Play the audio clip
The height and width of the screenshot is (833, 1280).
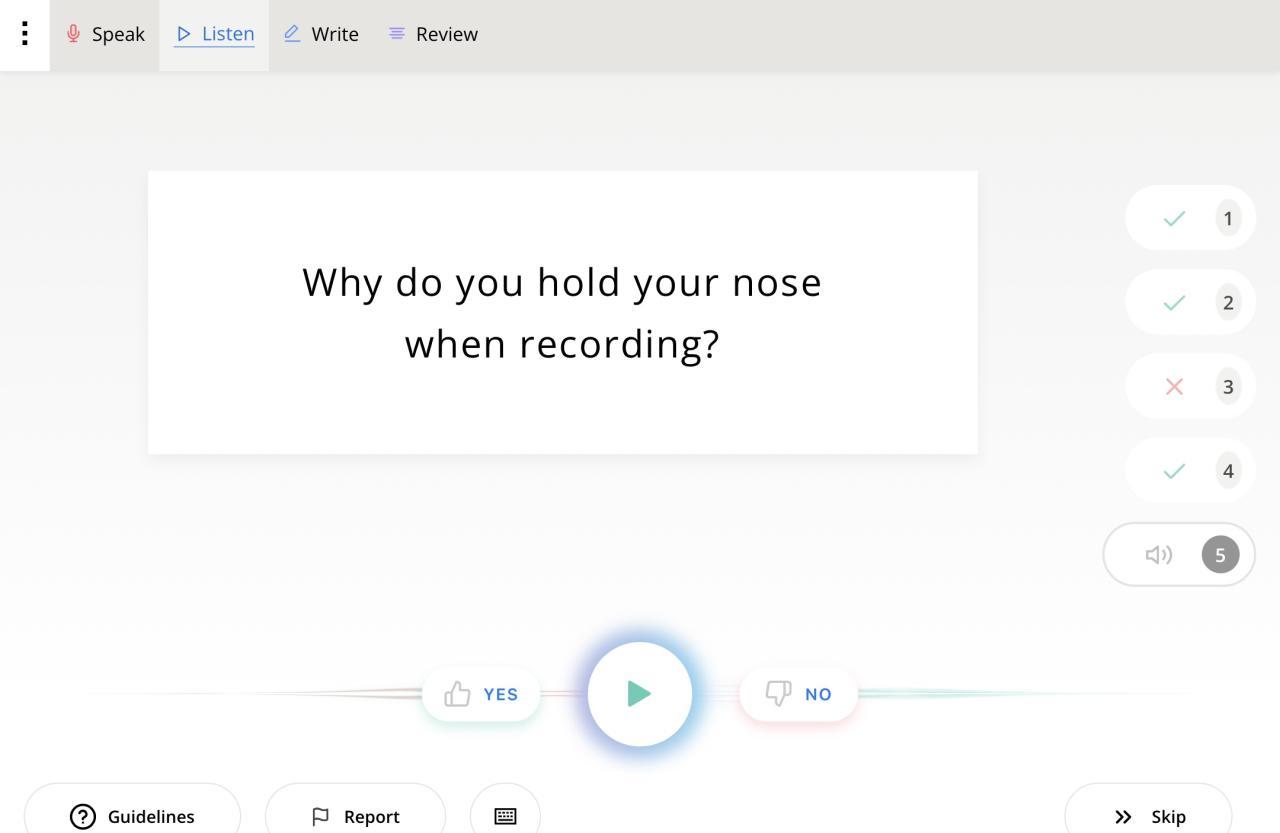[640, 694]
